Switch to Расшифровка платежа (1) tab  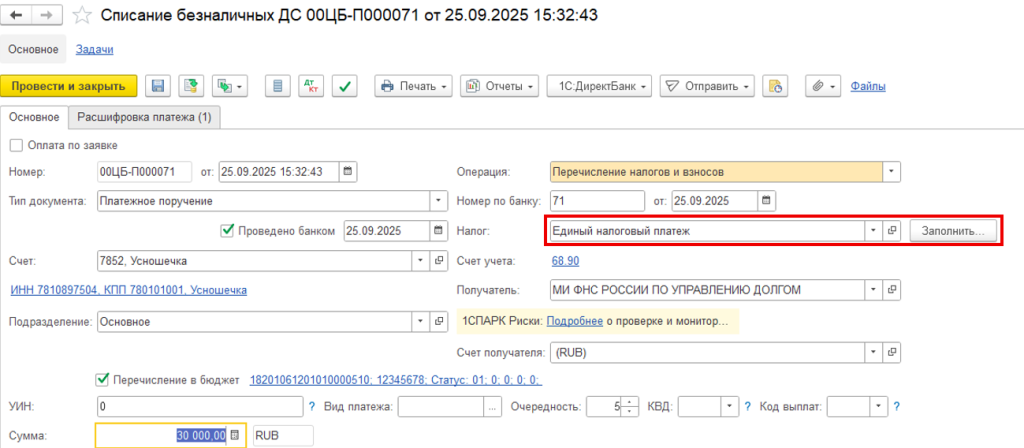144,118
